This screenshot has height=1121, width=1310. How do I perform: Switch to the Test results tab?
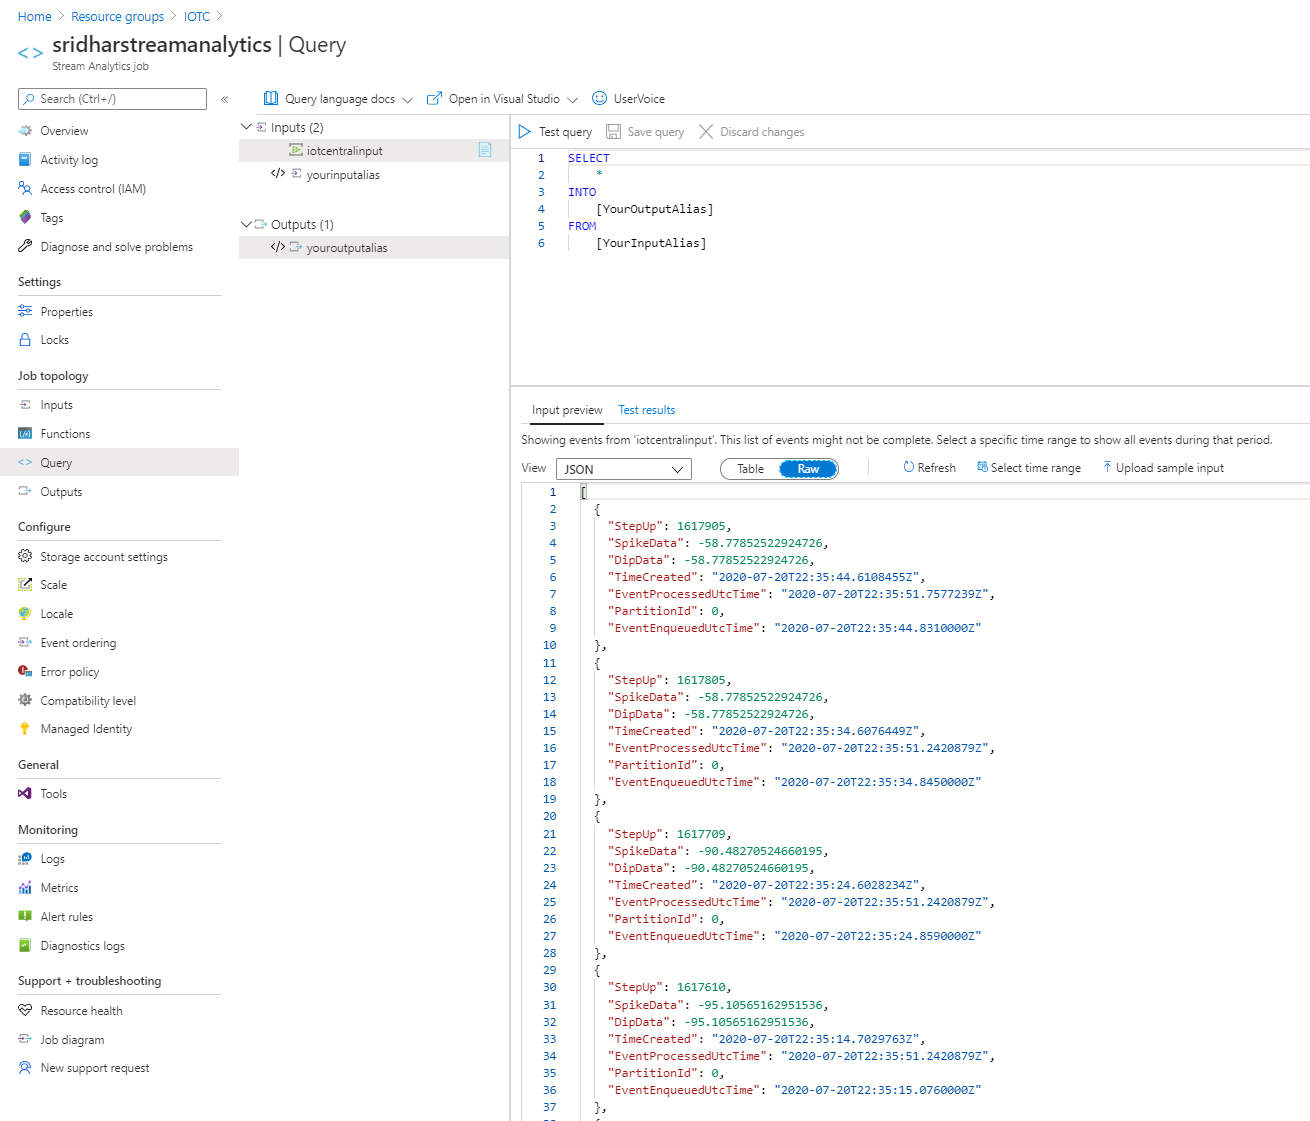click(646, 410)
